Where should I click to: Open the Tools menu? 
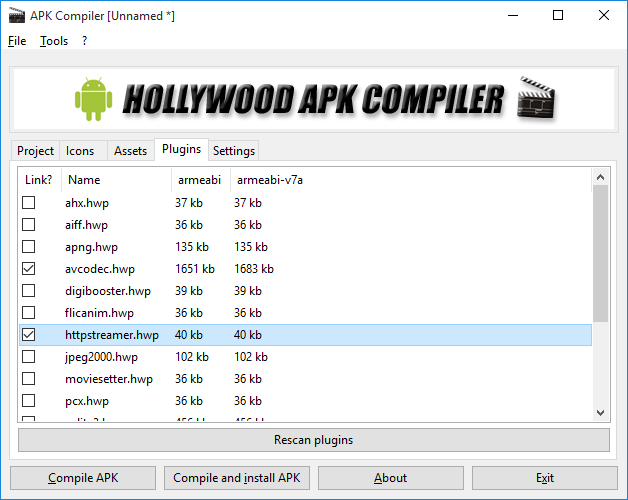pos(54,41)
